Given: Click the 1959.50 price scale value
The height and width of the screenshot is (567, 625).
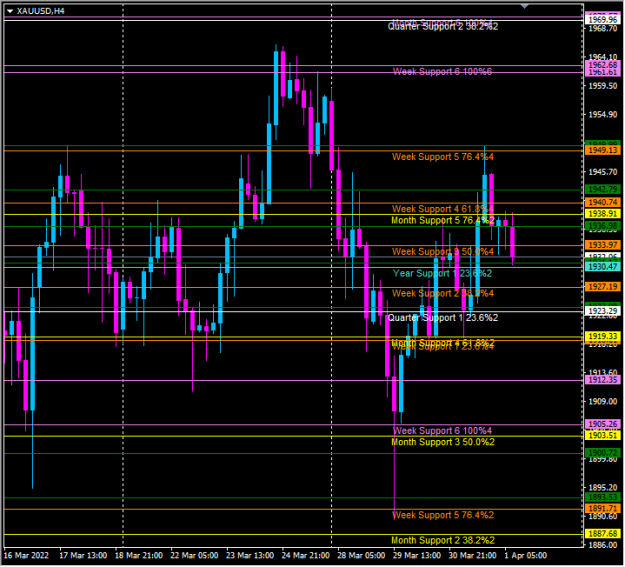Looking at the screenshot, I should coord(603,86).
